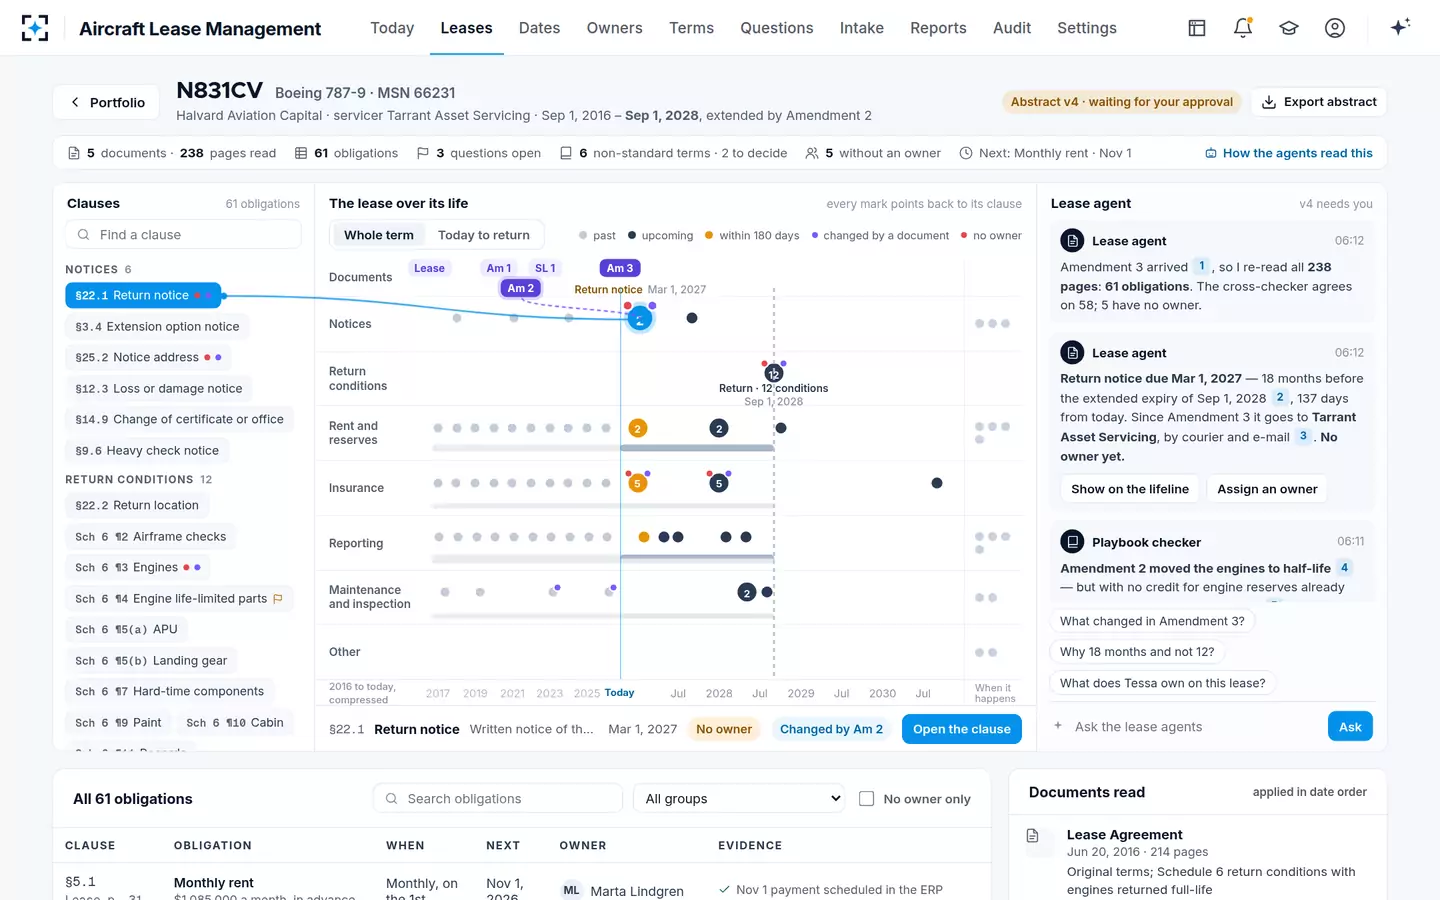This screenshot has width=1440, height=900.
Task: Select Sch 6 ¶3 Engines clause
Action: pyautogui.click(x=138, y=567)
